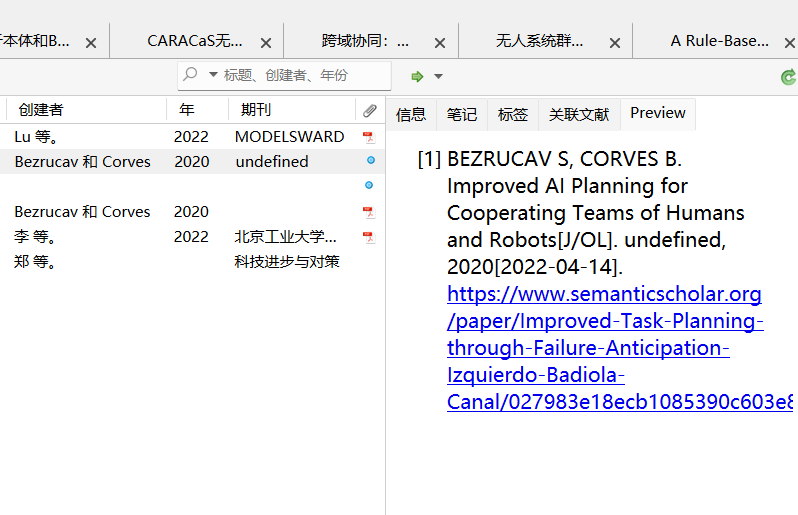The height and width of the screenshot is (515, 798).
Task: Click the undefined journal cell
Action: pos(272,162)
